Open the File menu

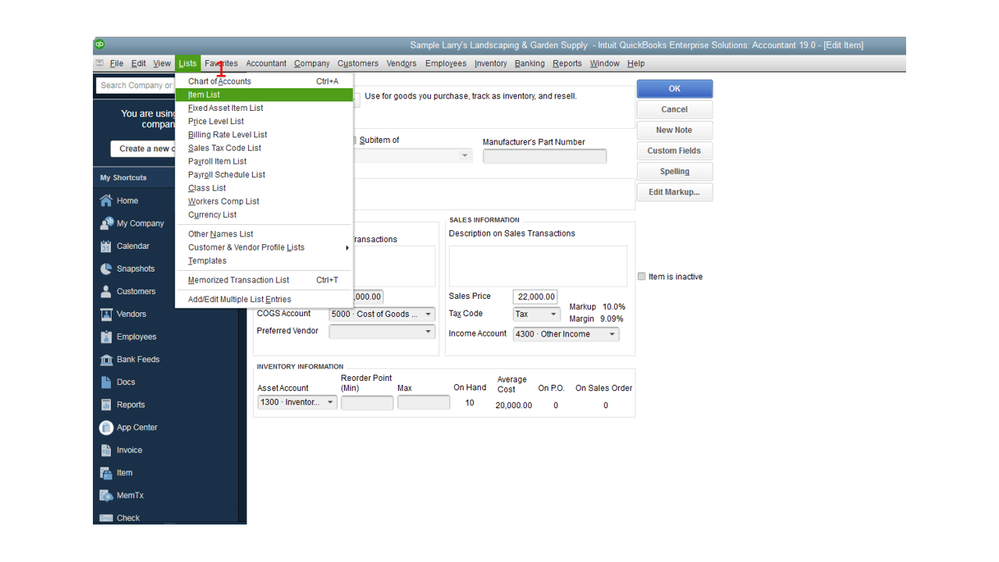(x=117, y=63)
